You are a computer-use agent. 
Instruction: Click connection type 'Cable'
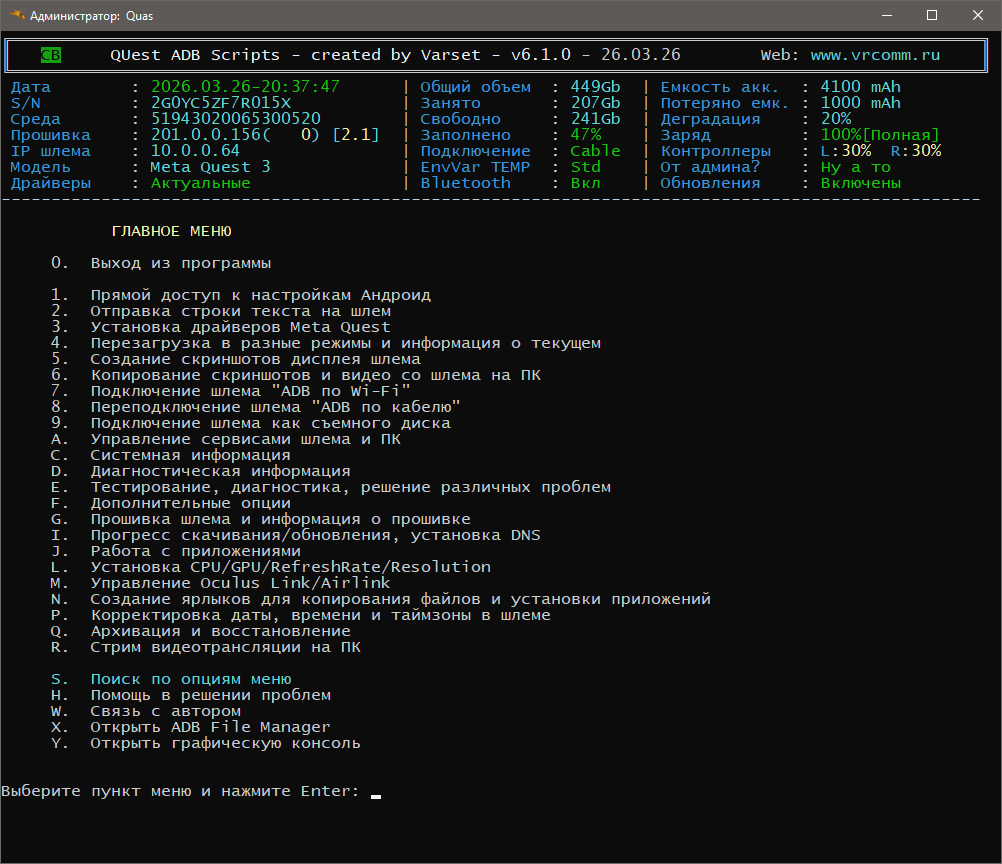click(595, 150)
